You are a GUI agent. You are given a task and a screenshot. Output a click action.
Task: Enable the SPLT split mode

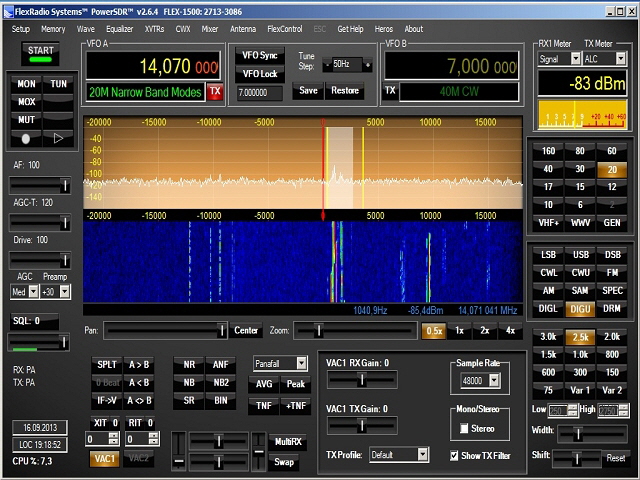point(107,365)
